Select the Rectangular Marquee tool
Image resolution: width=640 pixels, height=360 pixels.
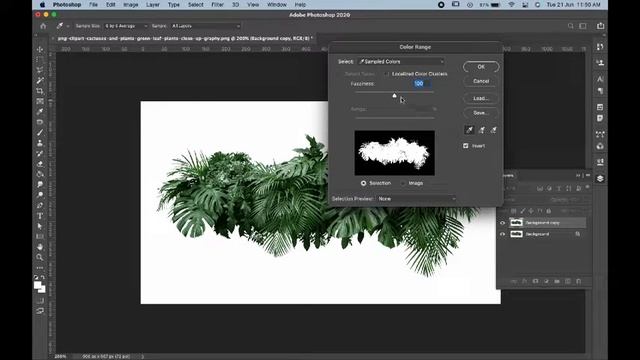(x=40, y=60)
